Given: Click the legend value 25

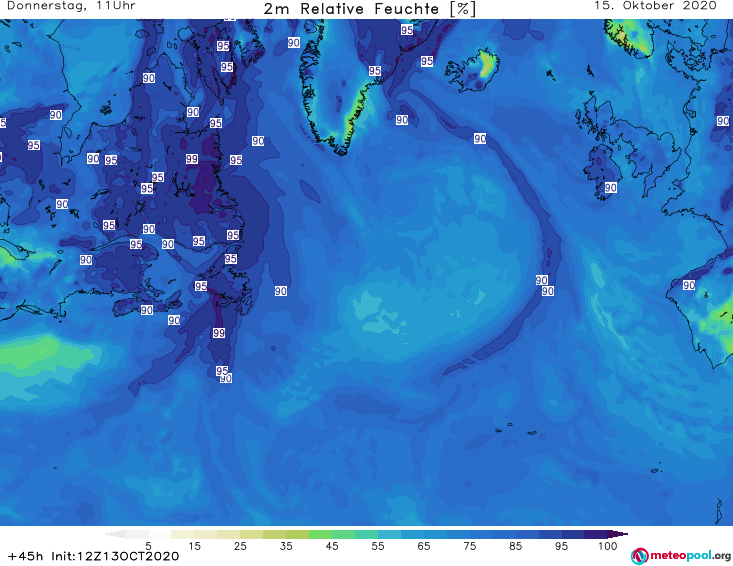Looking at the screenshot, I should point(240,546).
